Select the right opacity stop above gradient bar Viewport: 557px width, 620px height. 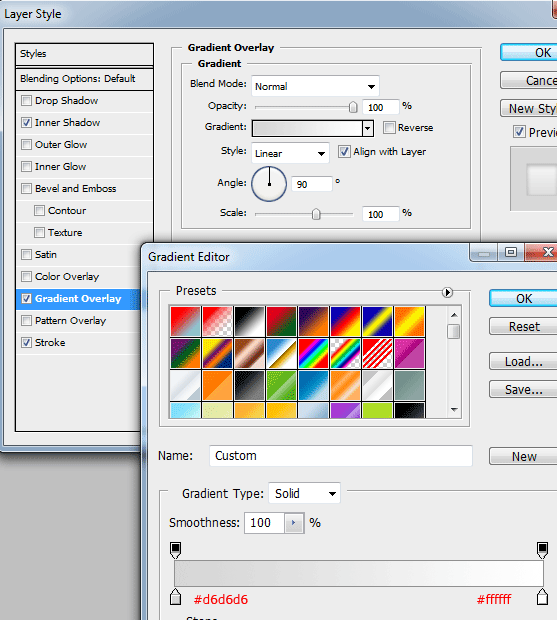(542, 550)
